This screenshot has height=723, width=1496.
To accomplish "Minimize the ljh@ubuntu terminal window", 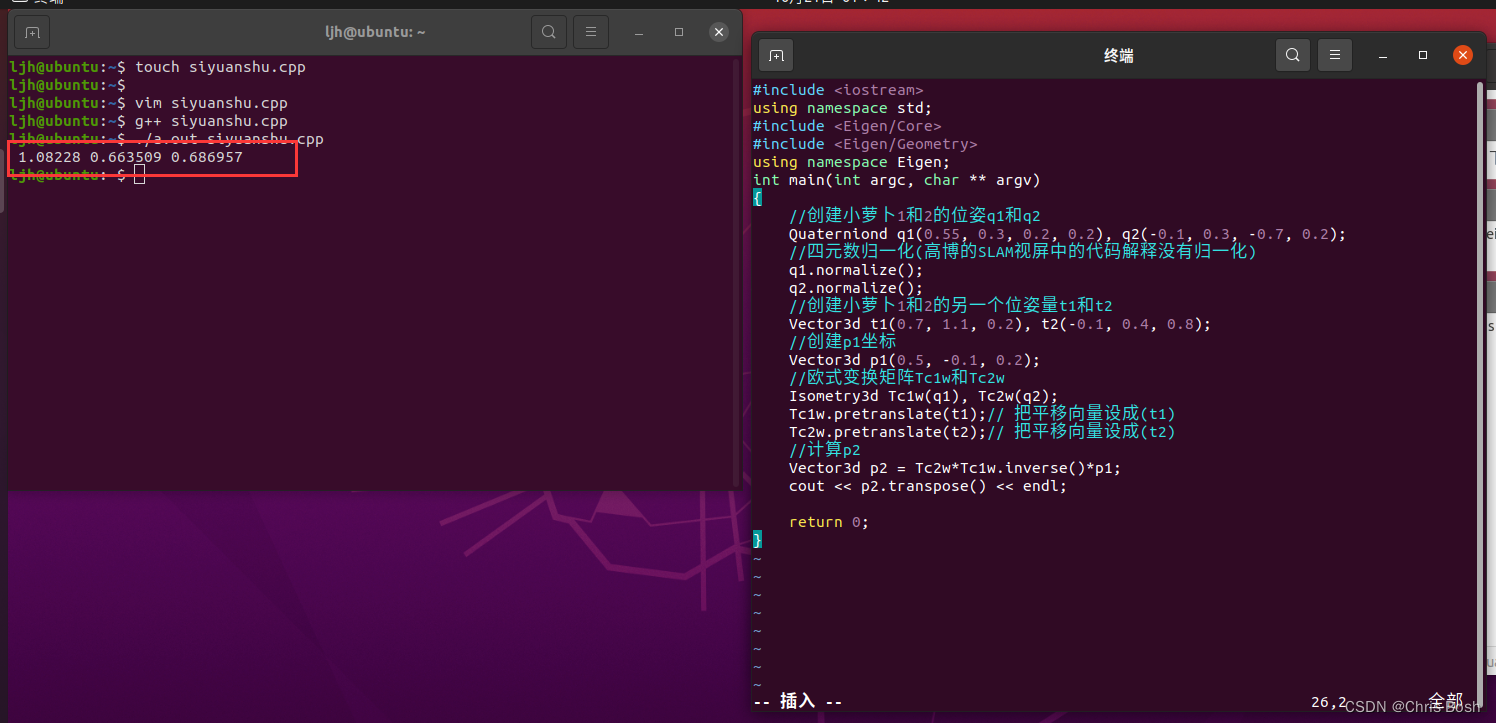I will point(639,32).
